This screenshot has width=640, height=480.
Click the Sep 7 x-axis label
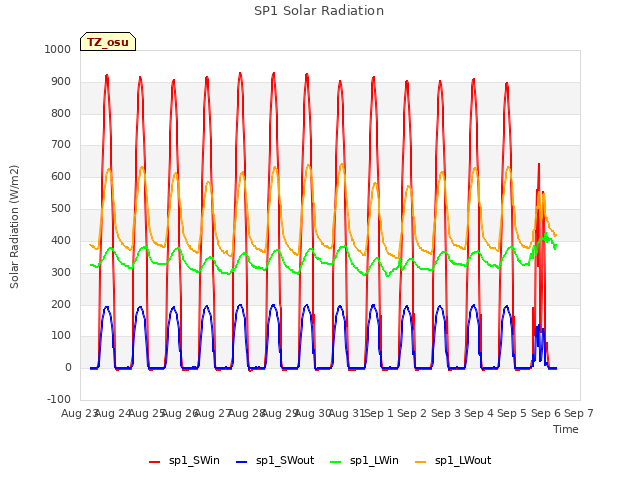pyautogui.click(x=579, y=413)
